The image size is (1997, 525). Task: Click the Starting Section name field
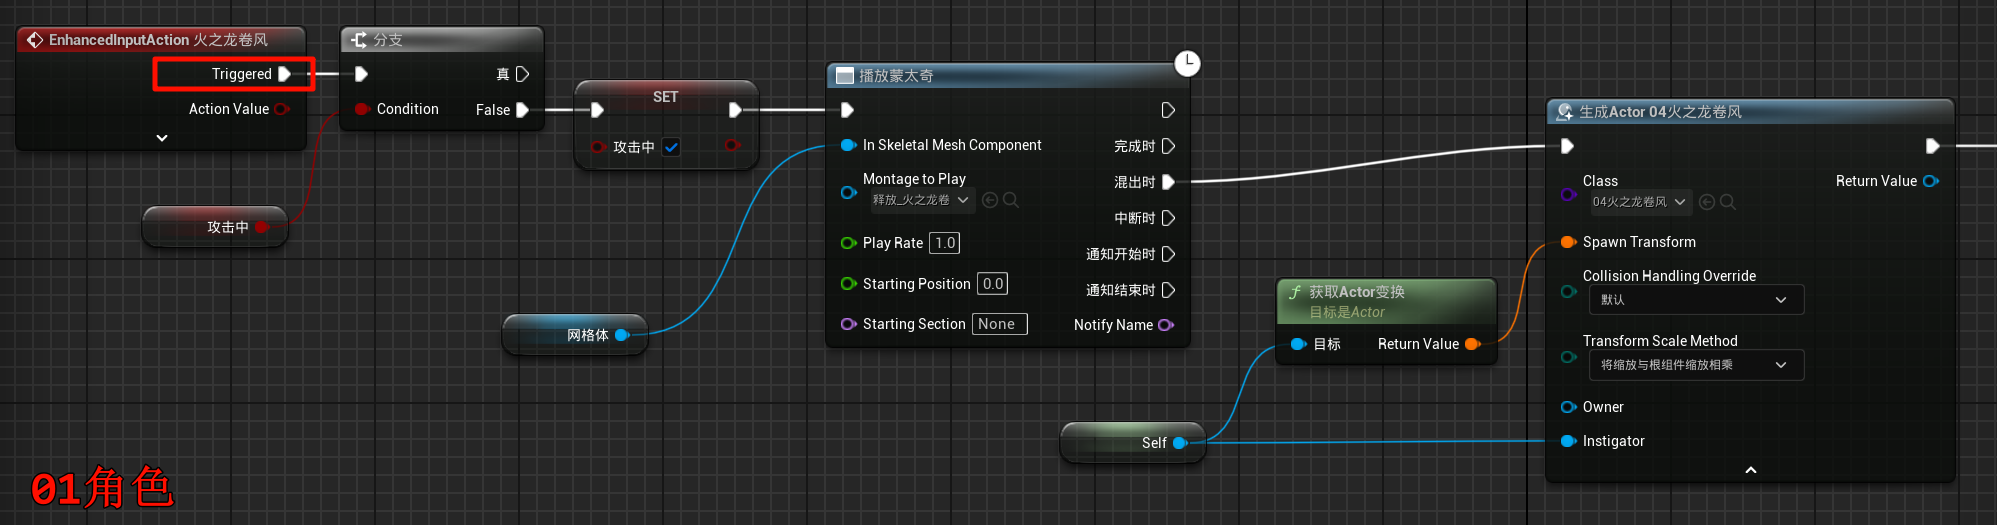999,324
